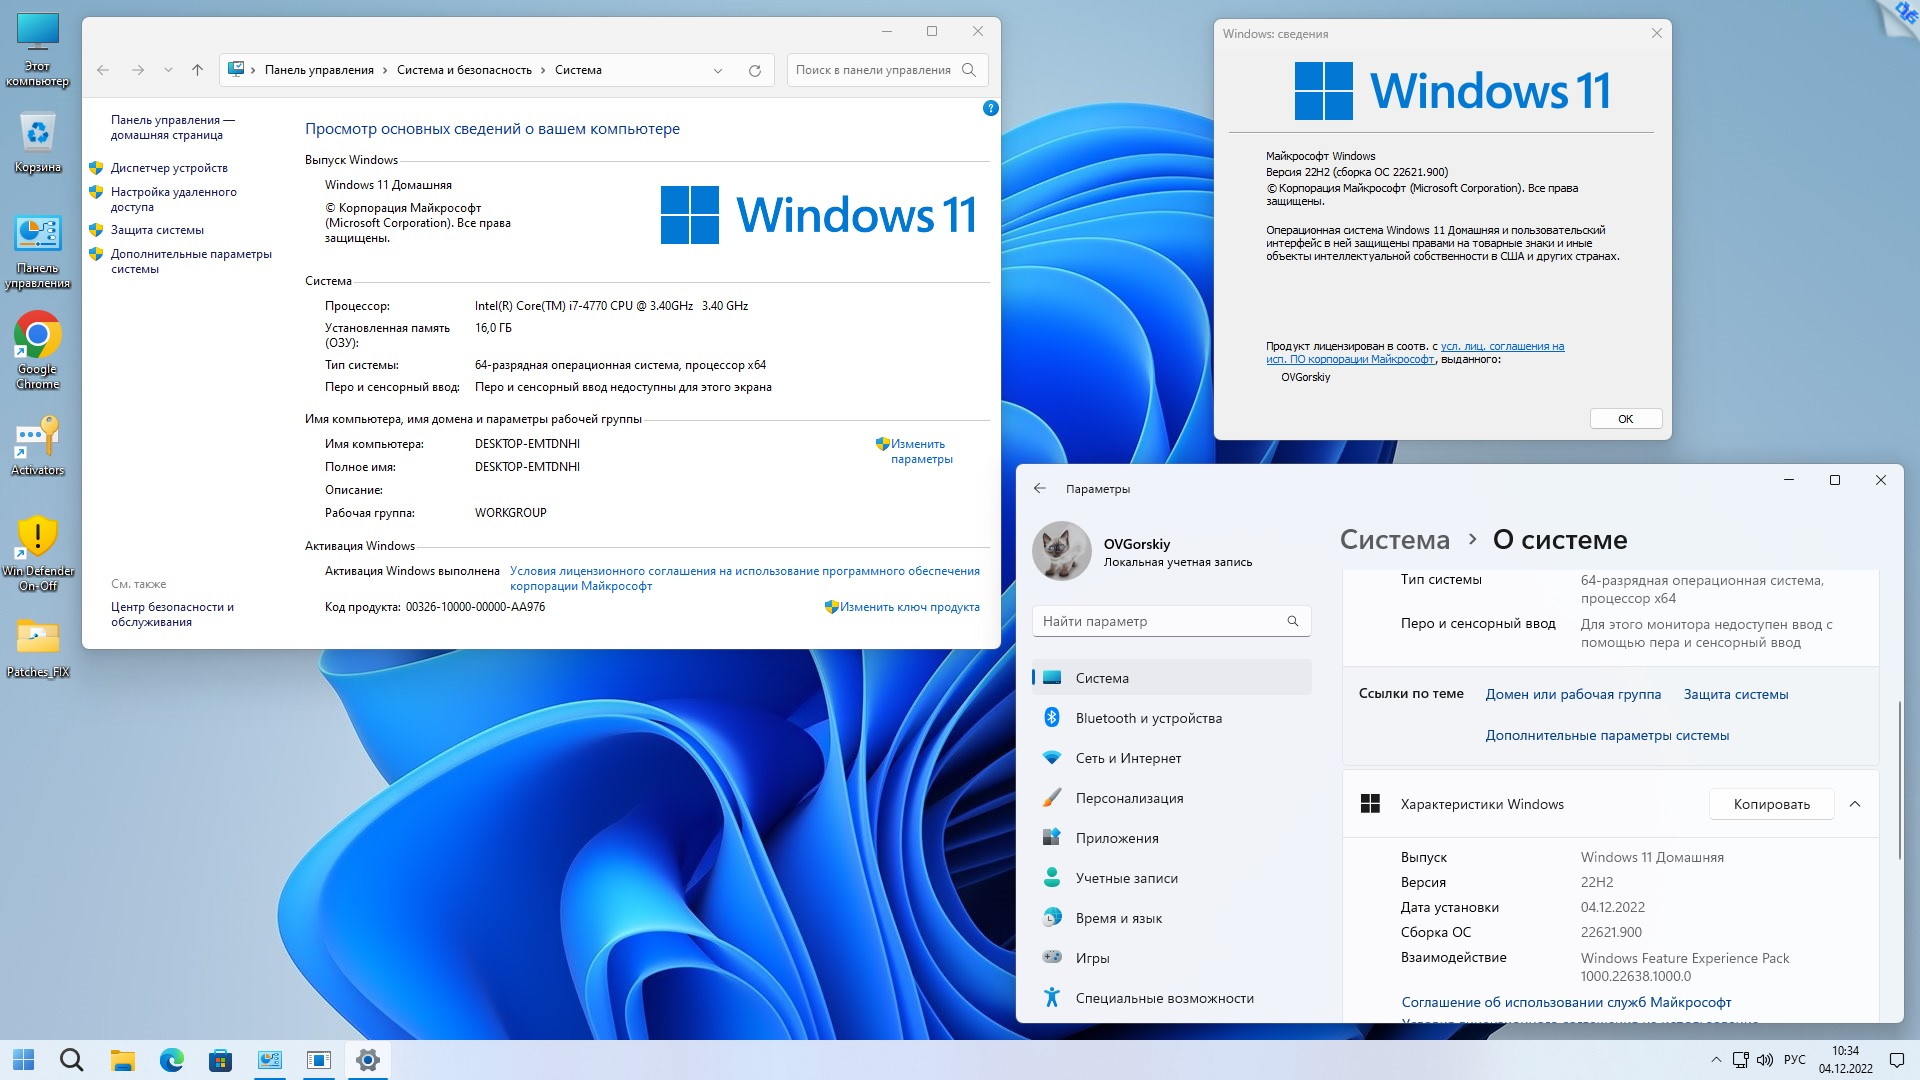Select Система in Settings sidebar
The height and width of the screenshot is (1080, 1920).
[1171, 678]
